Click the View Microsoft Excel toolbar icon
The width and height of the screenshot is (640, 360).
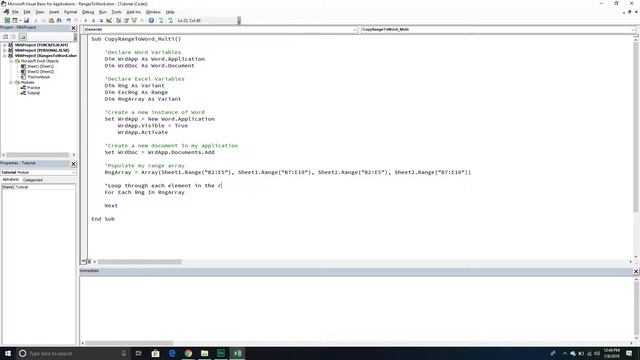(7, 20)
